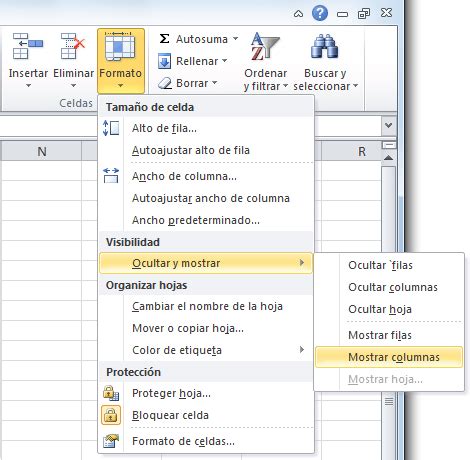
Task: Click the Formato de celdas icon
Action: coord(111,441)
